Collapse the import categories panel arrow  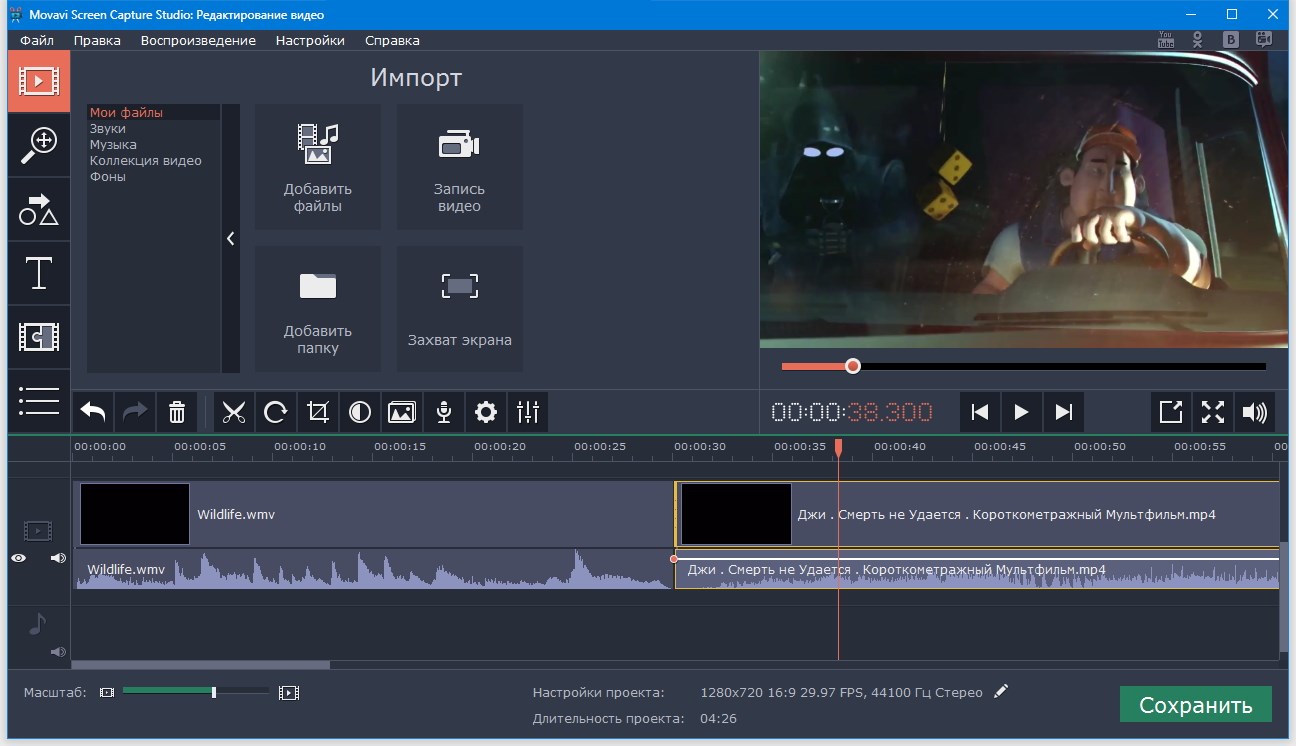click(x=231, y=238)
